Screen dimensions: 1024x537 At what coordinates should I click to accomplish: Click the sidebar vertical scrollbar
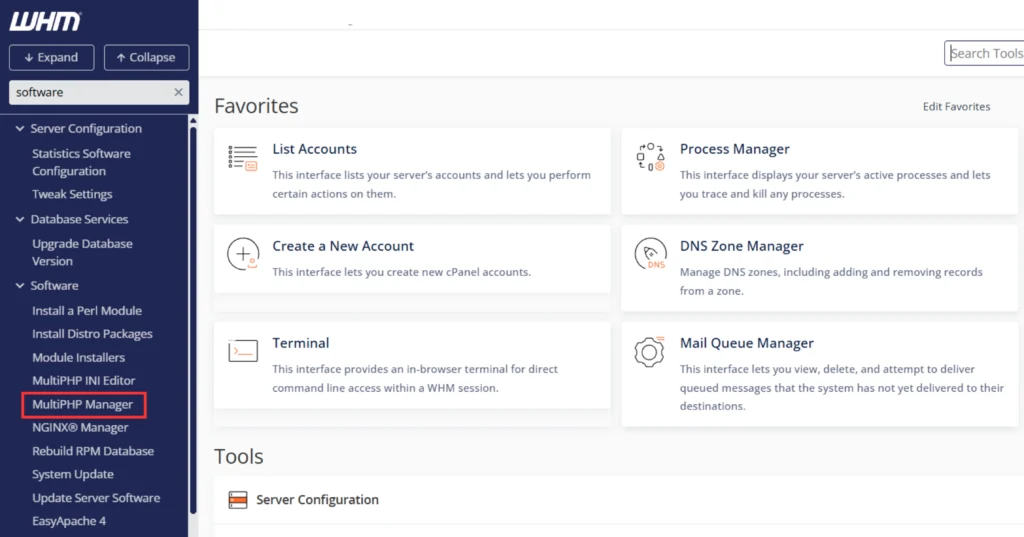[x=193, y=320]
